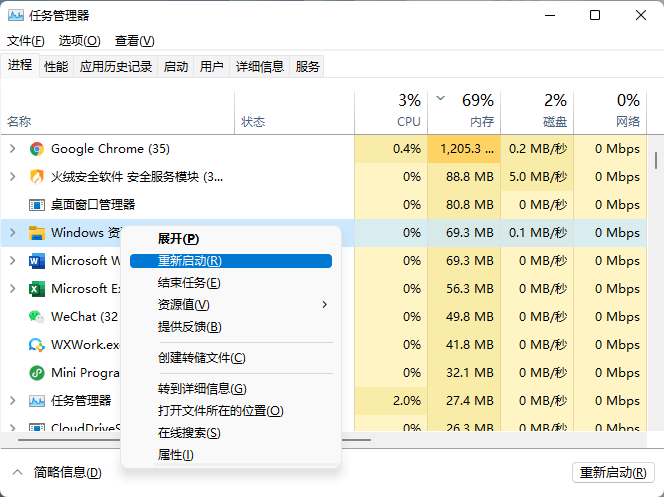Open the 文件(F) menu
The image size is (664, 497).
click(x=26, y=41)
